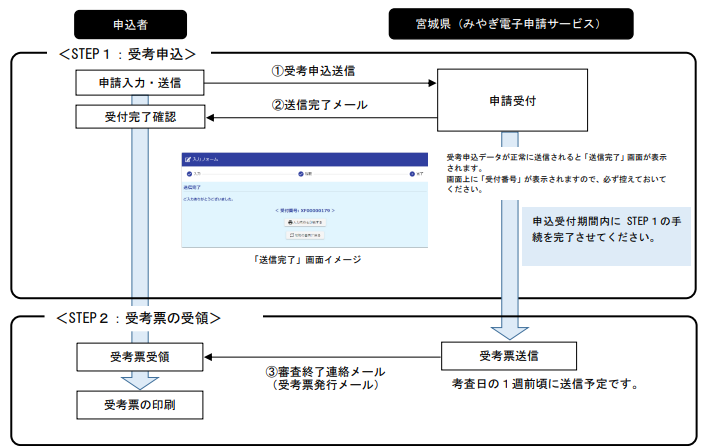Click the 申込受付期間内に STEP 1 notice box
706x447 pixels.
pyautogui.click(x=606, y=236)
